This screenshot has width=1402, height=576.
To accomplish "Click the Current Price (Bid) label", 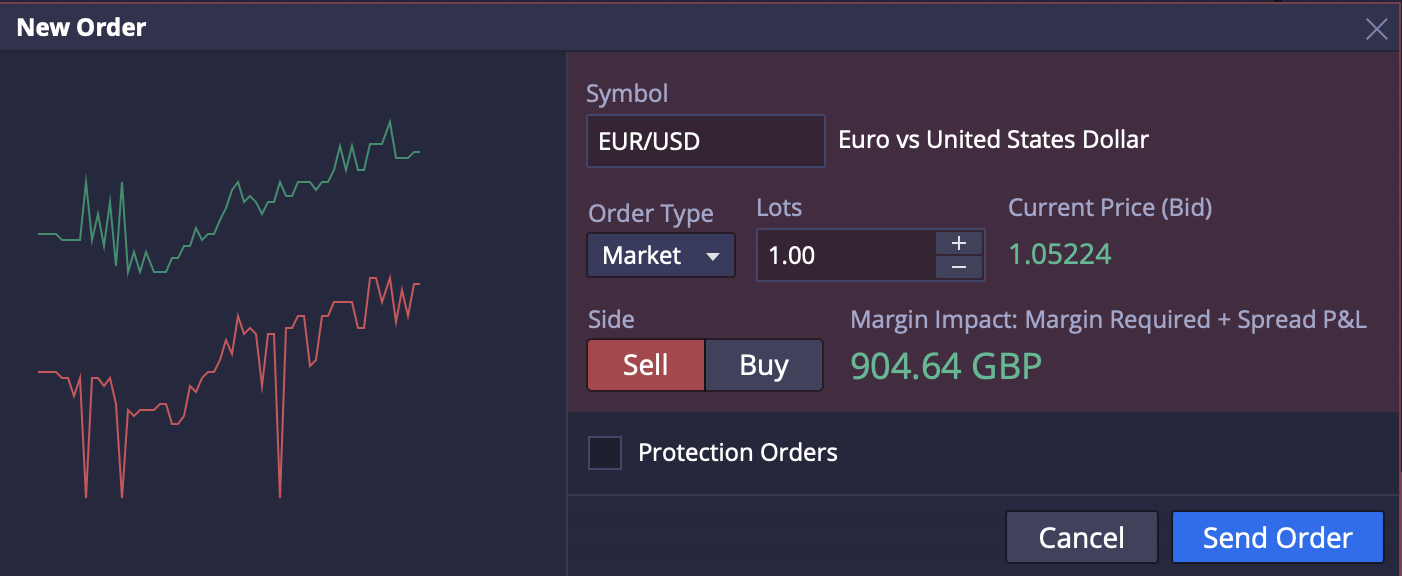I will 1109,208.
